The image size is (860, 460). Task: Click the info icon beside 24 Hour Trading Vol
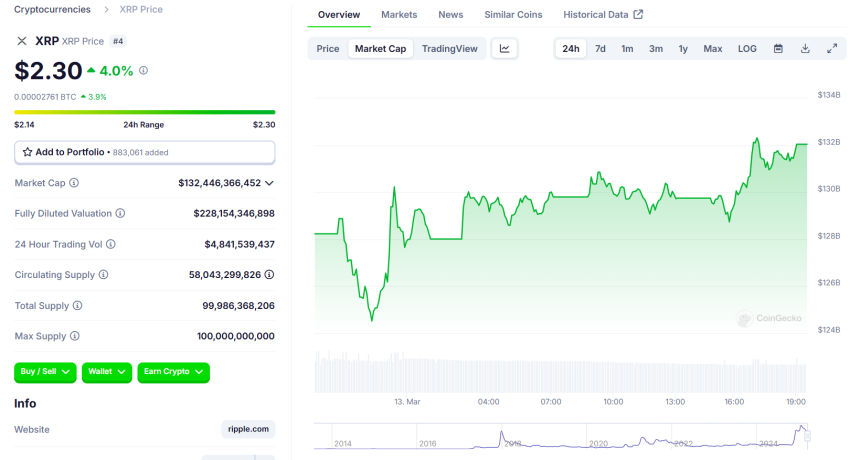[x=111, y=244]
